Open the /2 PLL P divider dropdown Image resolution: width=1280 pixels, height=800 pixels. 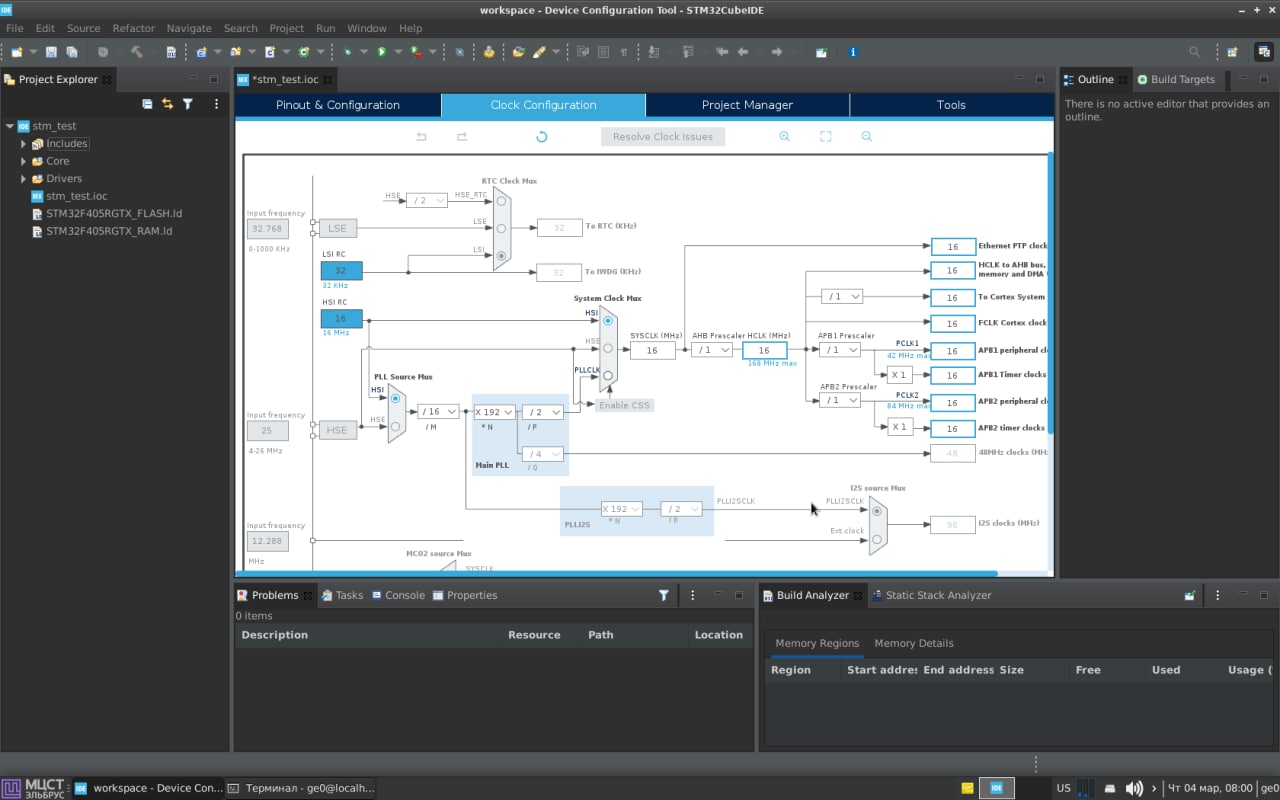coord(542,411)
